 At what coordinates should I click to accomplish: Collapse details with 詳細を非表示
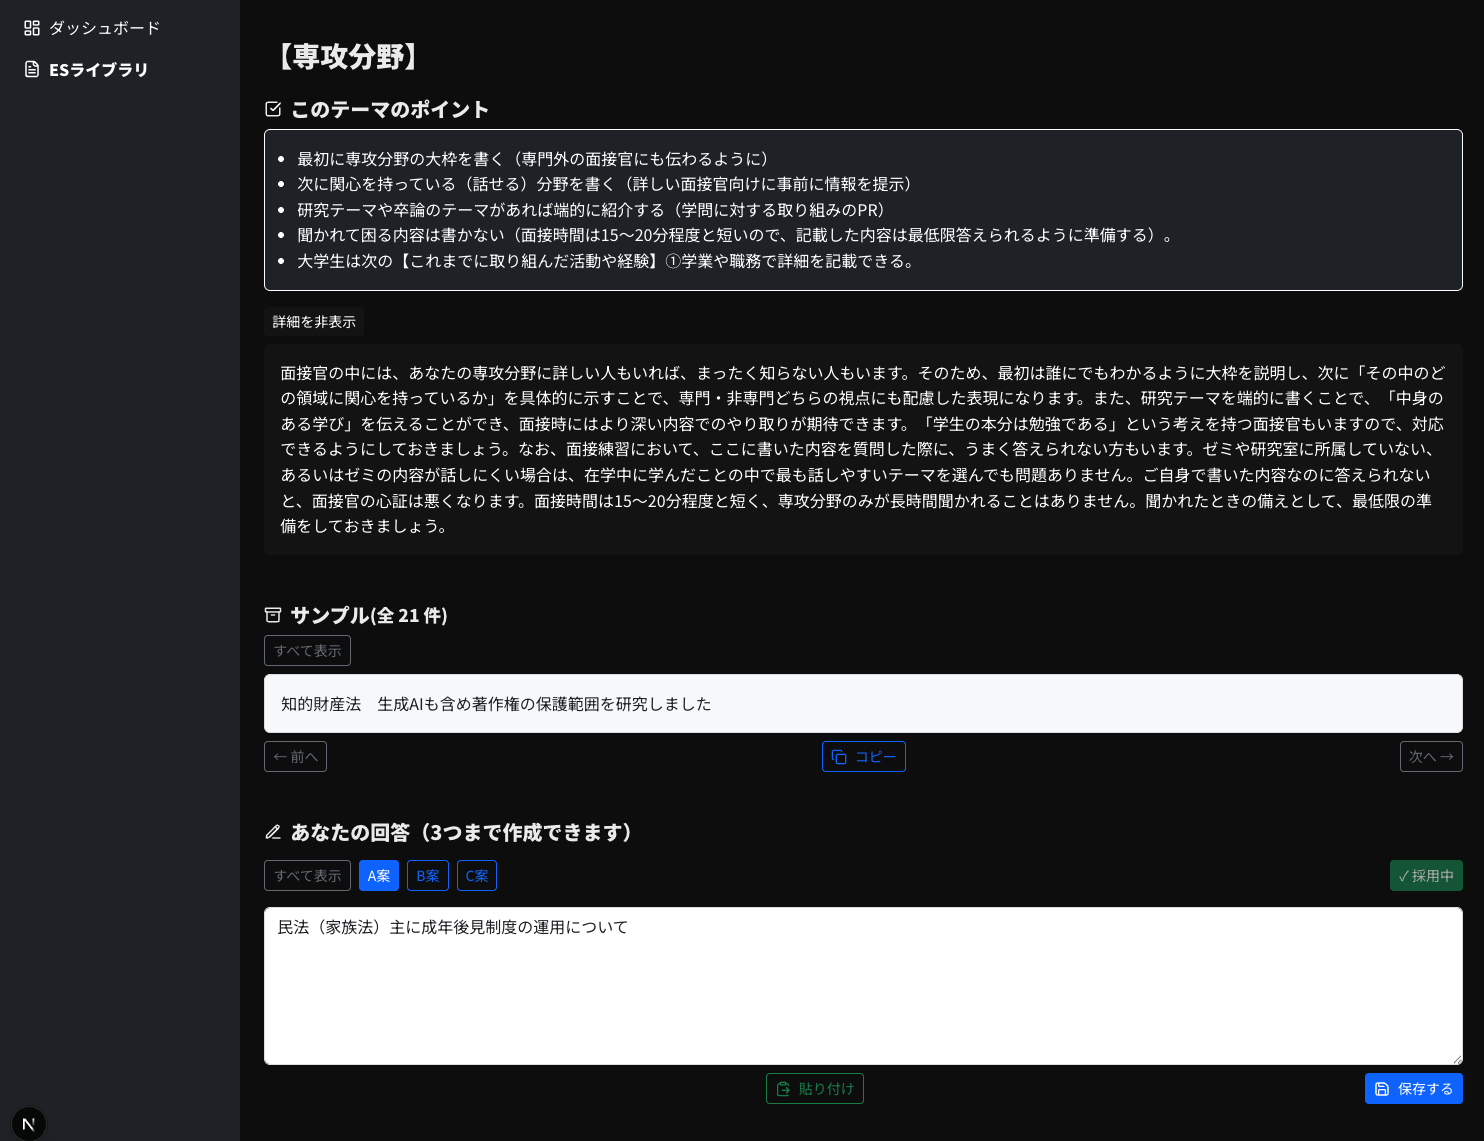(314, 322)
